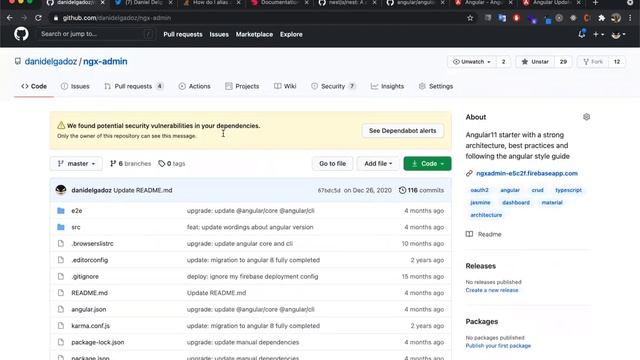Viewport: 640px width, 360px height.
Task: Click the ngx-admin repository name link
Action: pyautogui.click(x=105, y=61)
